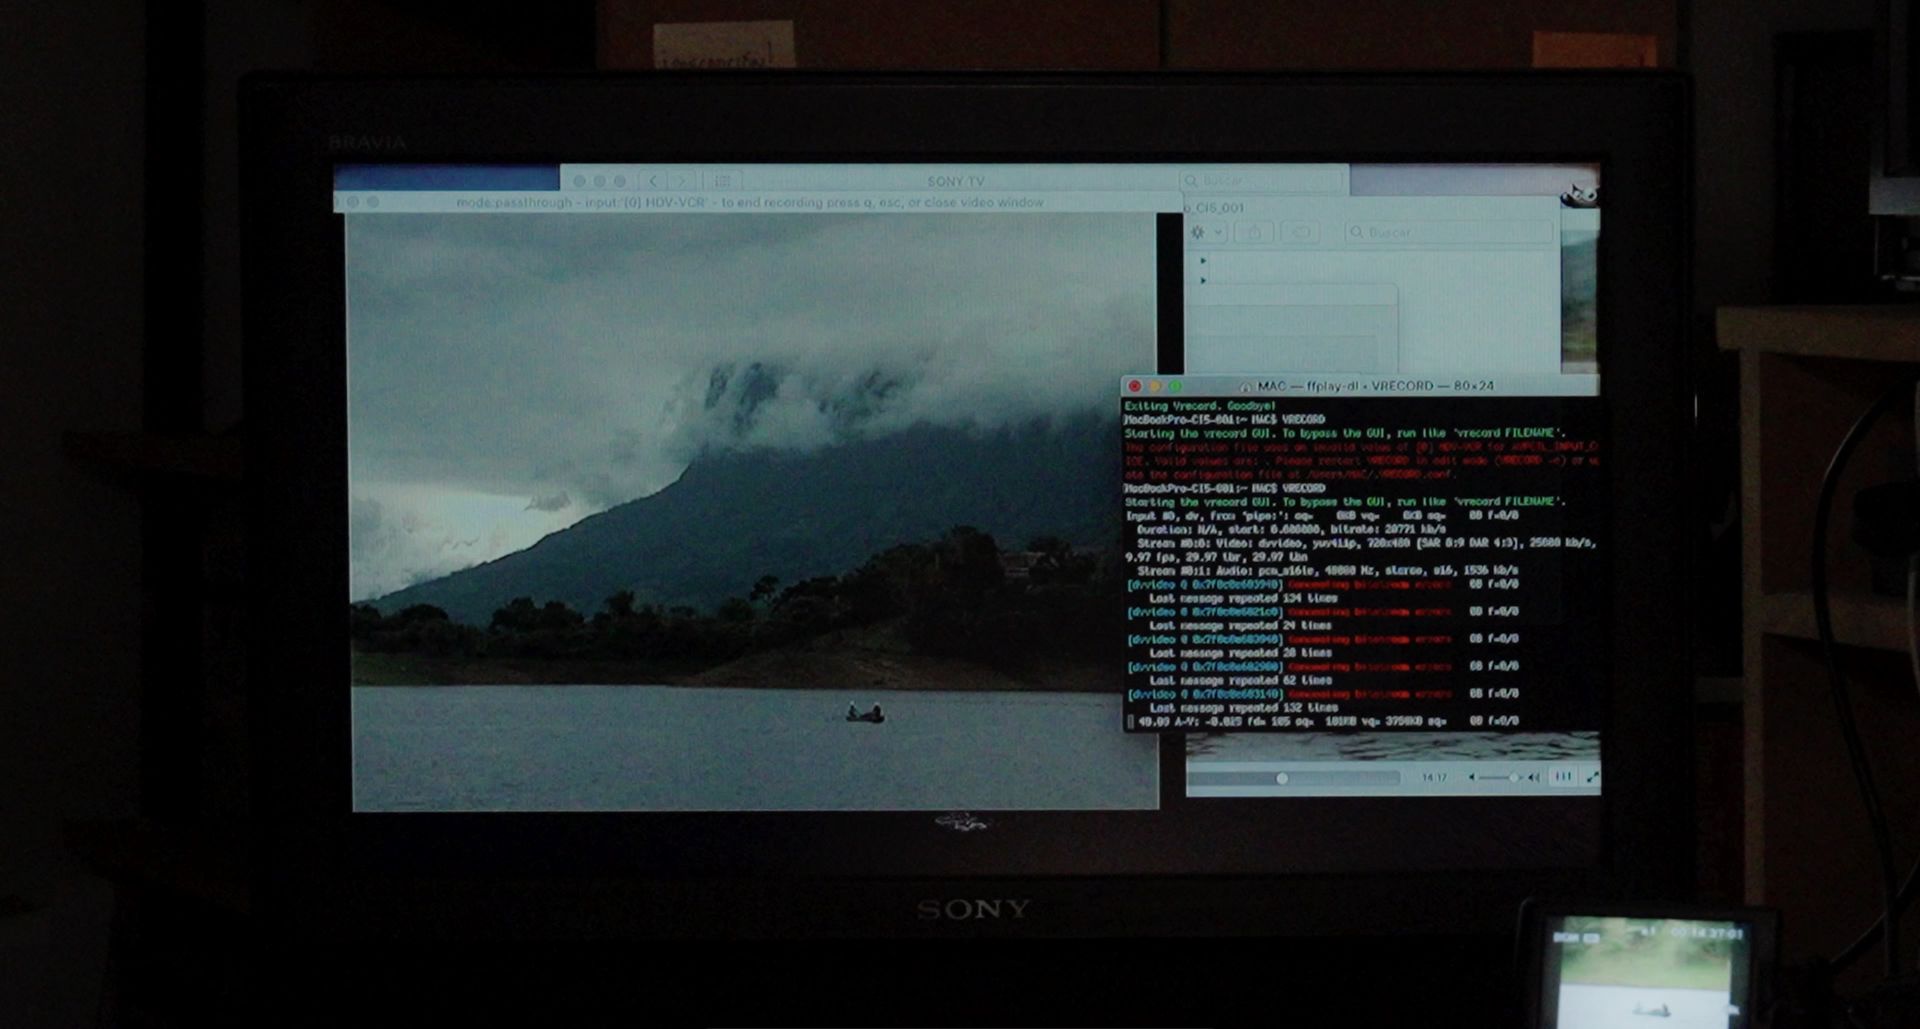1920x1029 pixels.
Task: Click the Buscar search field in SONY TV window
Action: click(x=1262, y=181)
